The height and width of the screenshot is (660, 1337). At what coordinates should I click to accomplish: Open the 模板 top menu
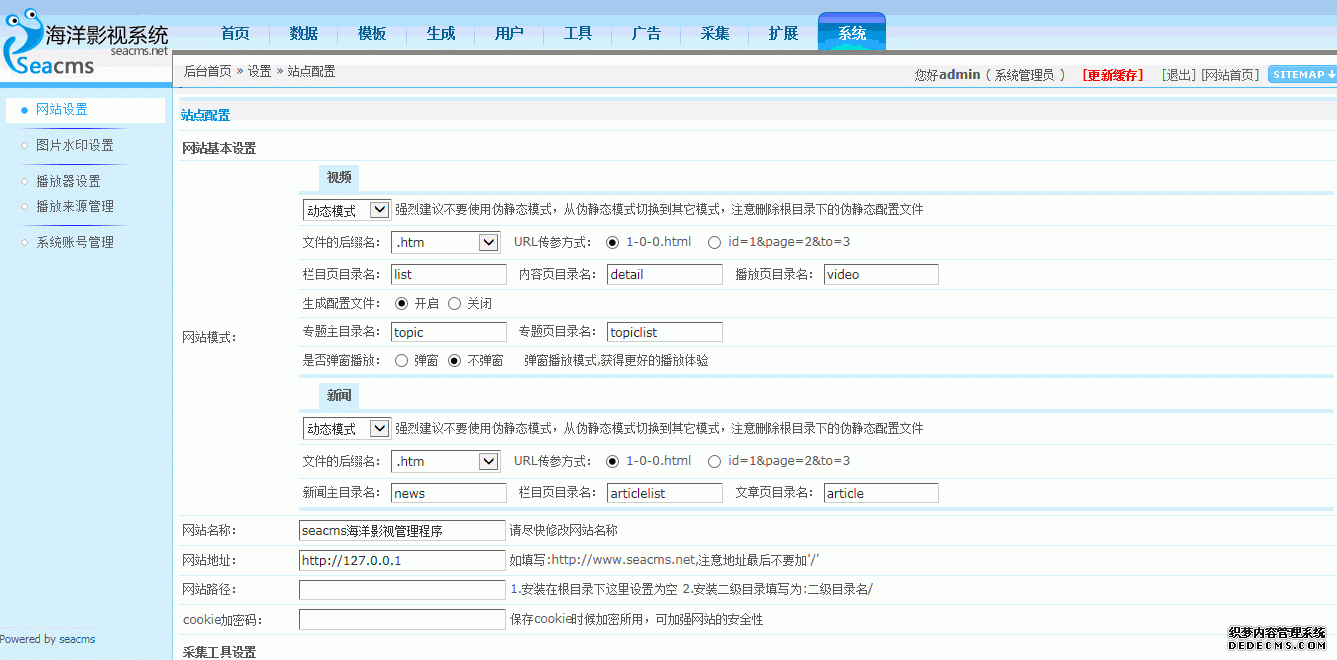(x=372, y=34)
